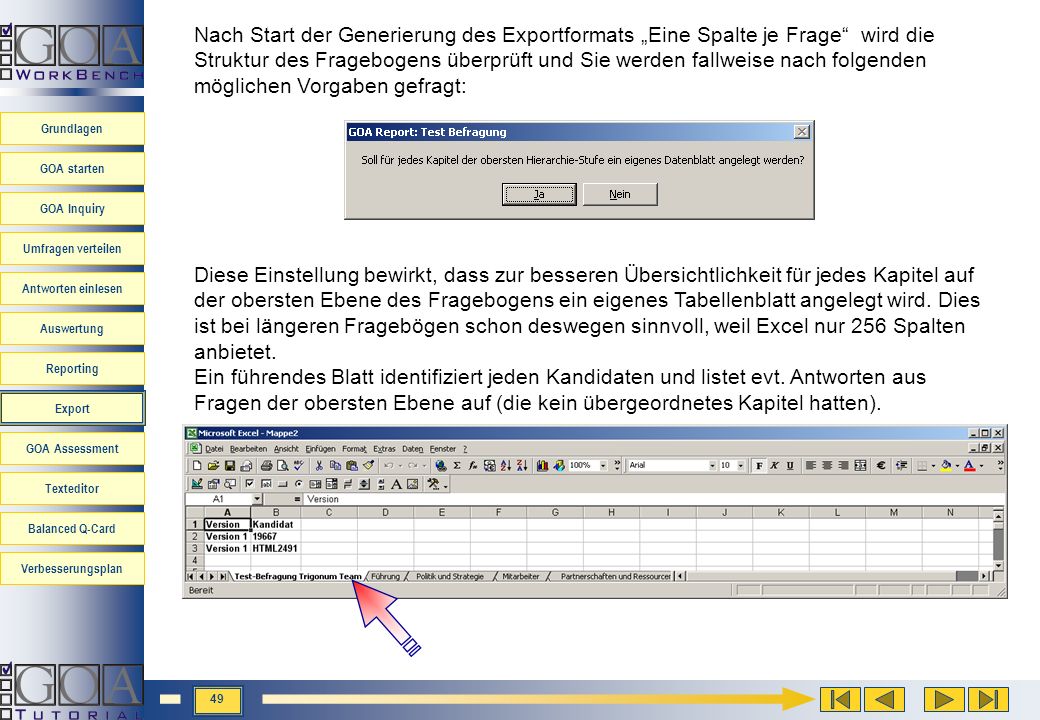
Task: Click the Euro currency format icon
Action: click(x=881, y=465)
